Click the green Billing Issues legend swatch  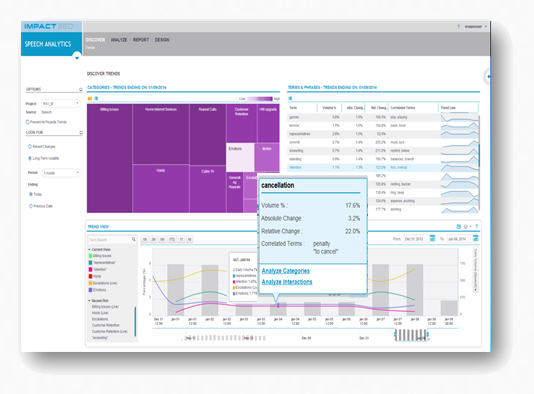coord(90,256)
